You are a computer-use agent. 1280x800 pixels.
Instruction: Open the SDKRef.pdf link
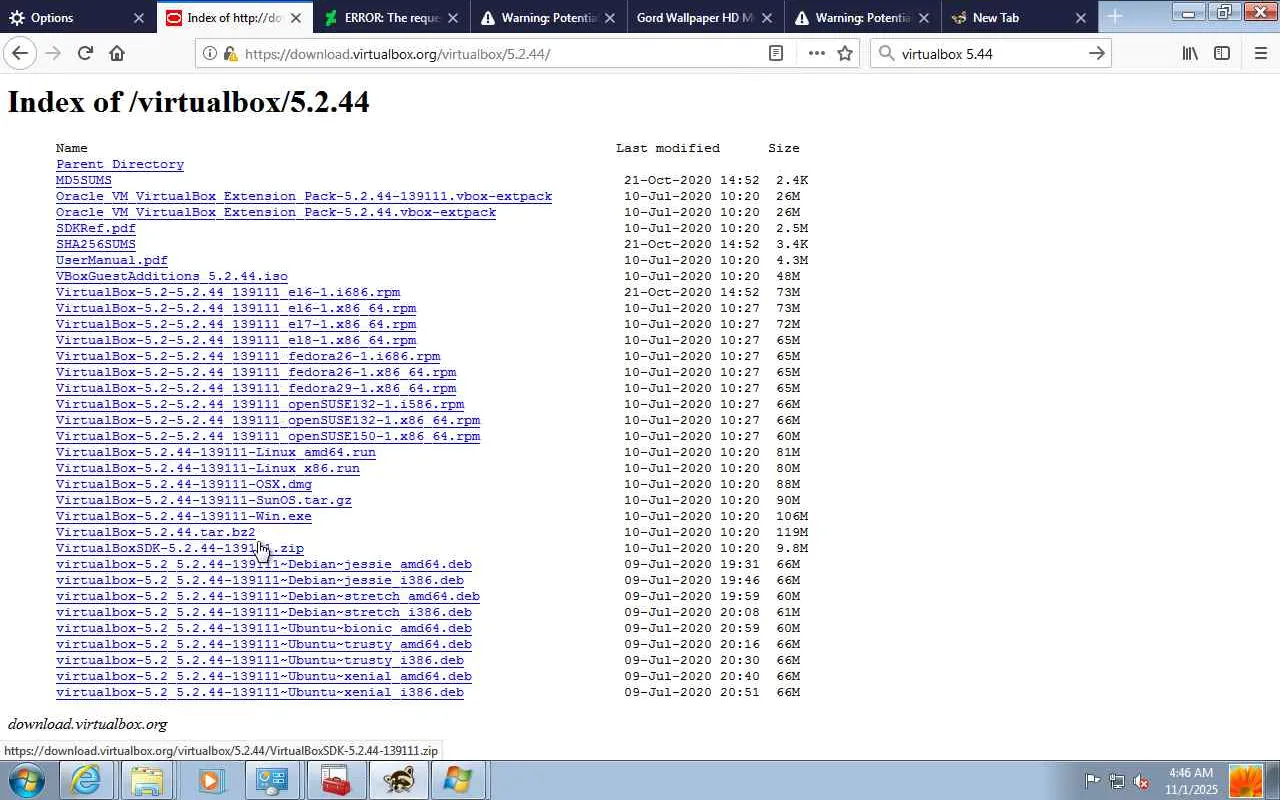coord(96,228)
